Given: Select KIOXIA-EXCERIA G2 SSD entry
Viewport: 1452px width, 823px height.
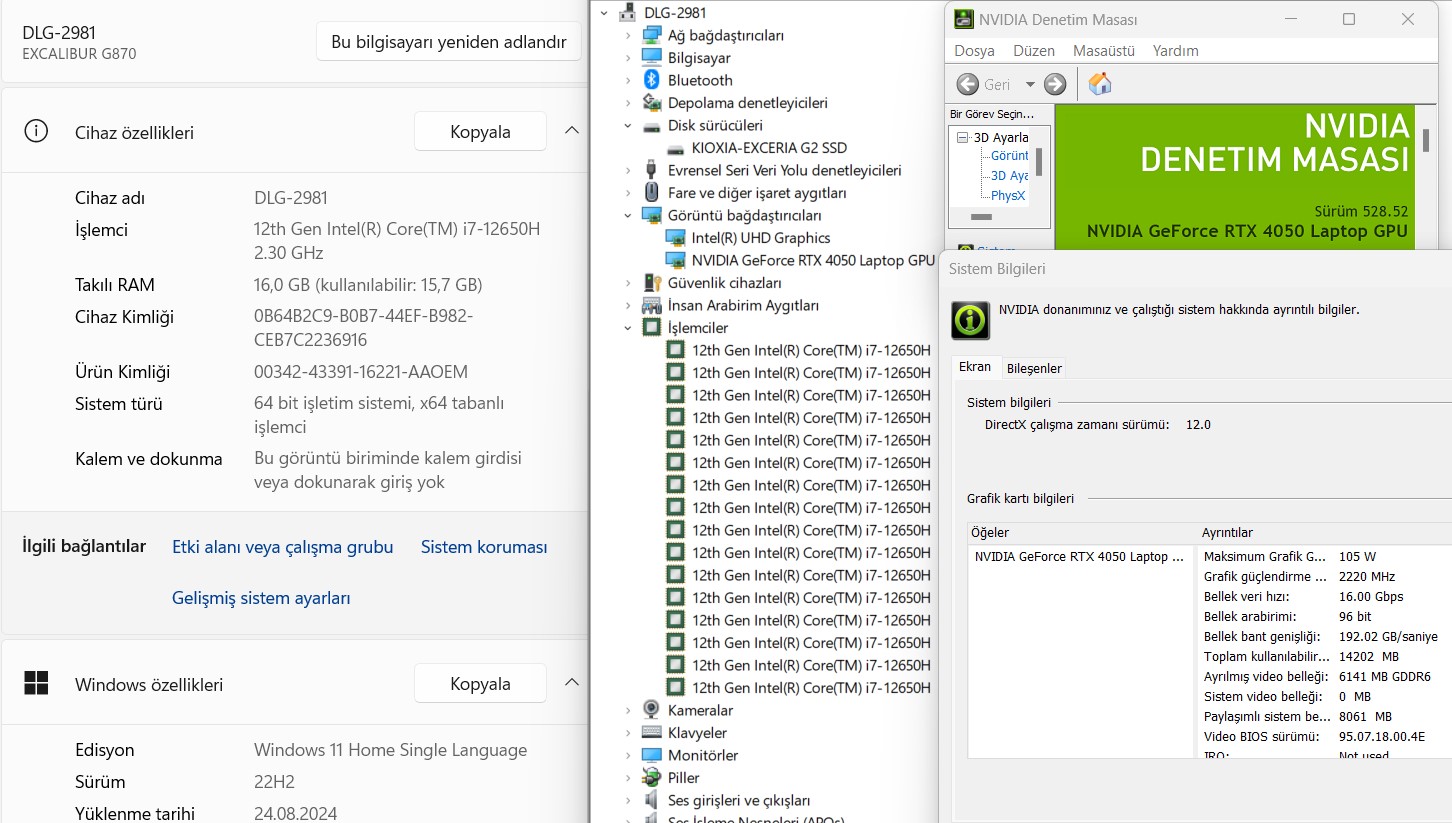Looking at the screenshot, I should point(769,148).
